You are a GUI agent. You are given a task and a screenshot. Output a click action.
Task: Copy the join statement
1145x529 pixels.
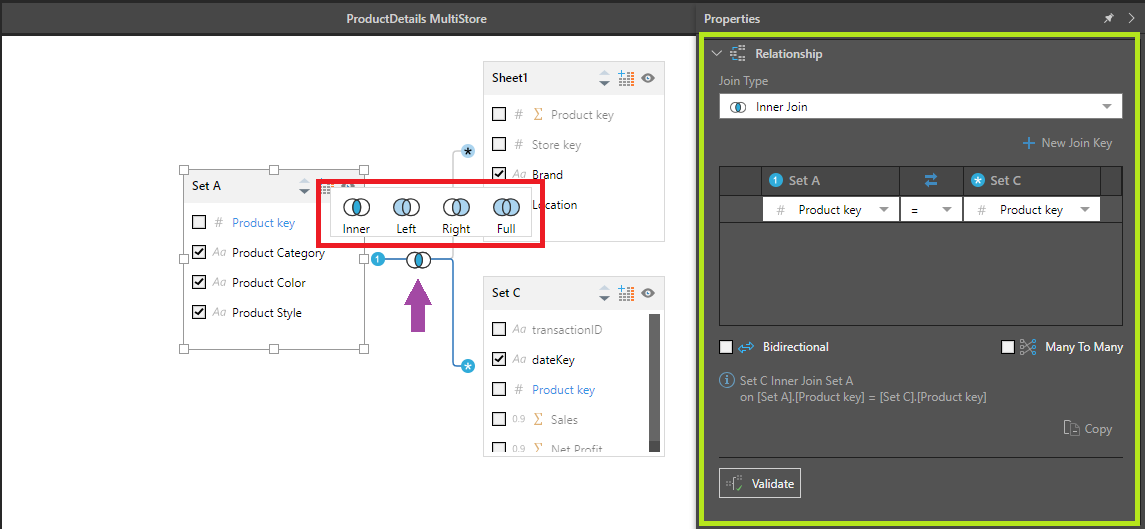click(1087, 429)
